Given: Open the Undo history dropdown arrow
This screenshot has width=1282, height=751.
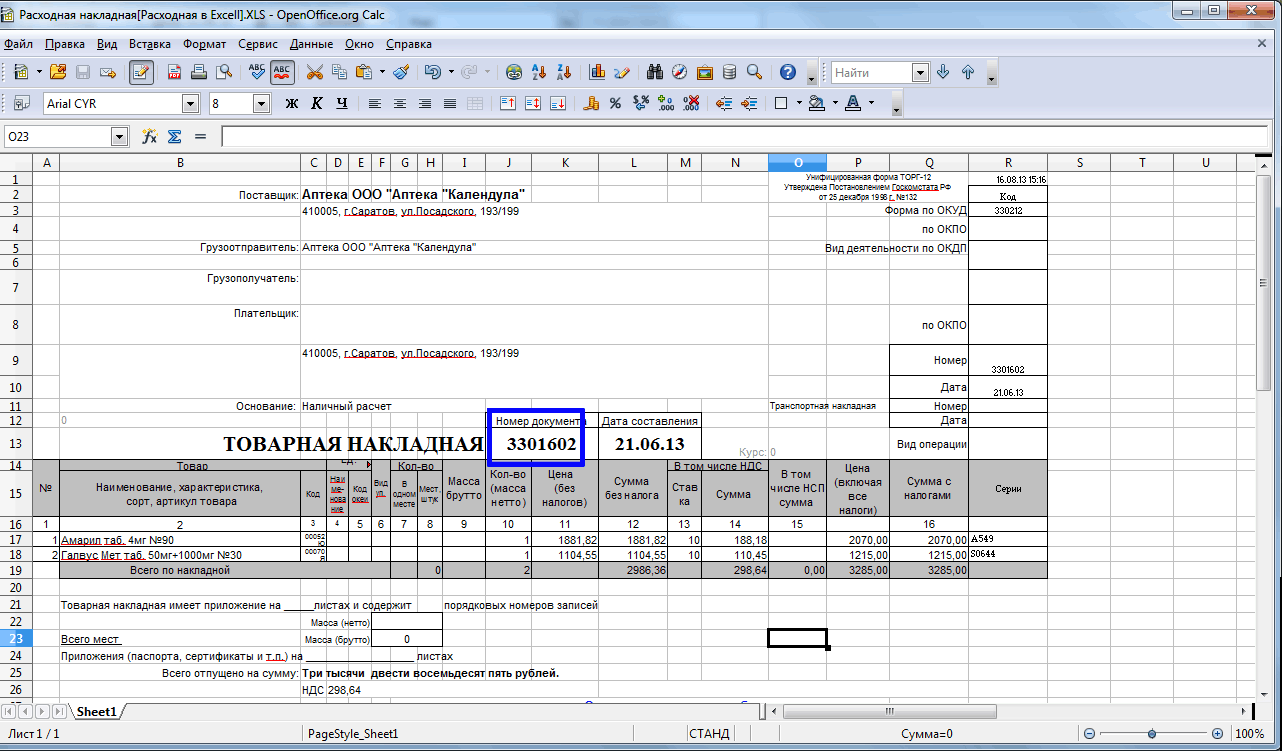Looking at the screenshot, I should pos(449,72).
